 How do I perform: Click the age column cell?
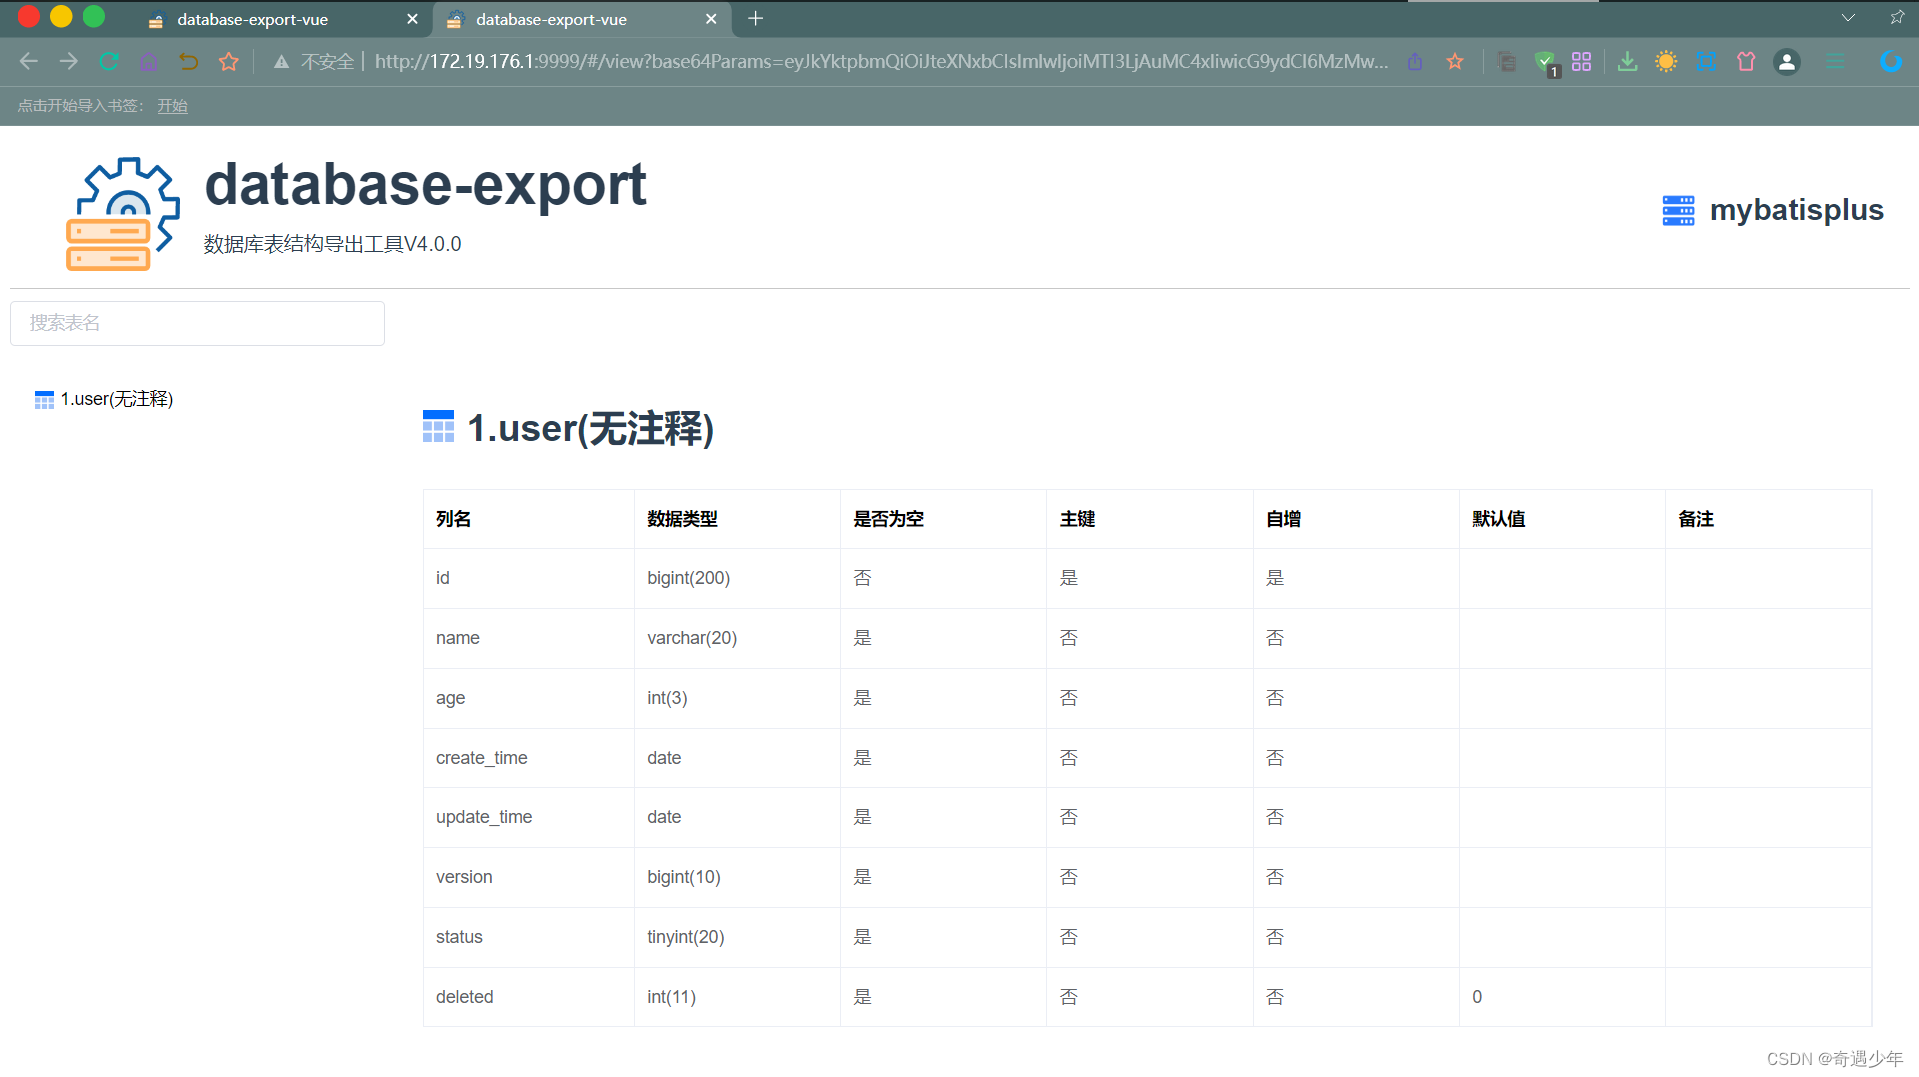tap(529, 698)
